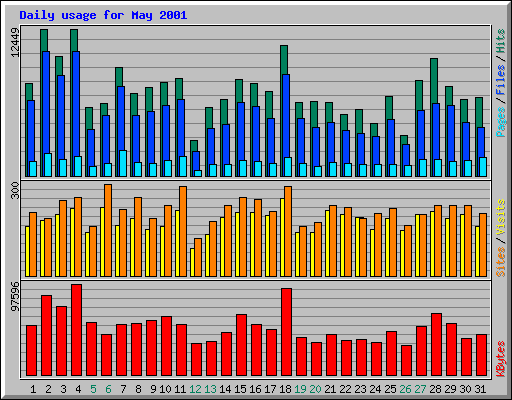Click the yellow sites bar for day 1
The height and width of the screenshot is (400, 512).
coord(27,251)
